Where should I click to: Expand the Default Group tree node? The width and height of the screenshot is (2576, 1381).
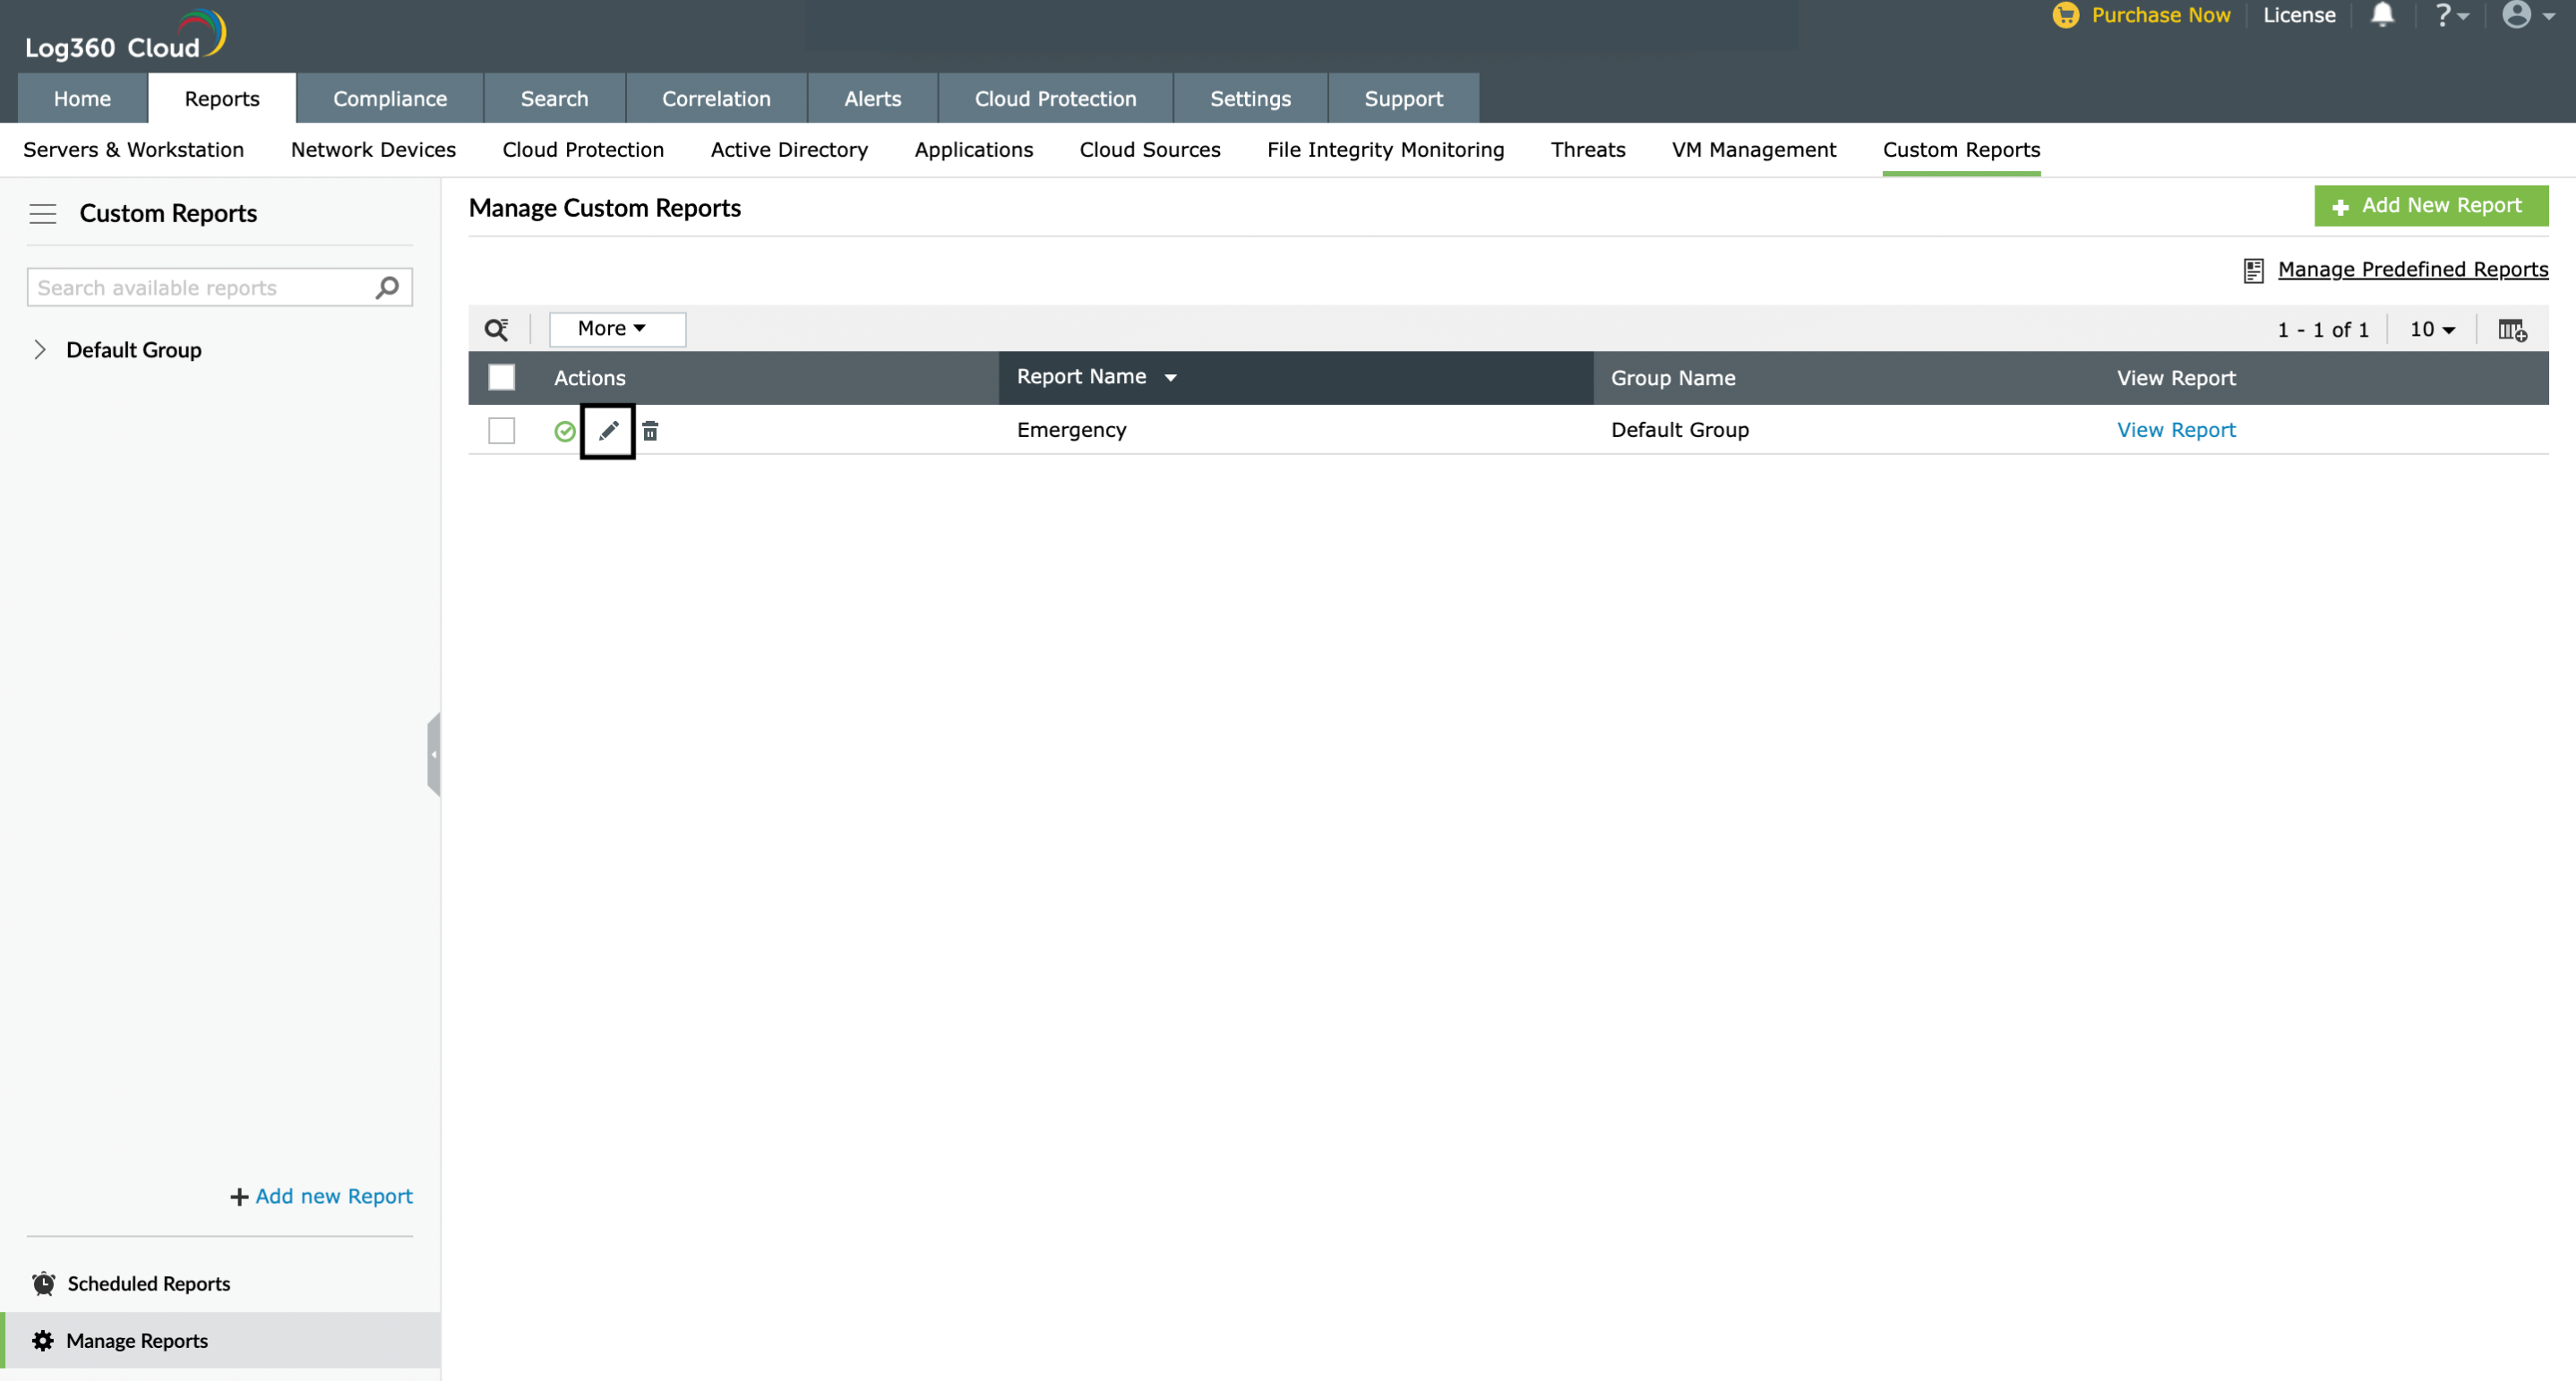40,350
